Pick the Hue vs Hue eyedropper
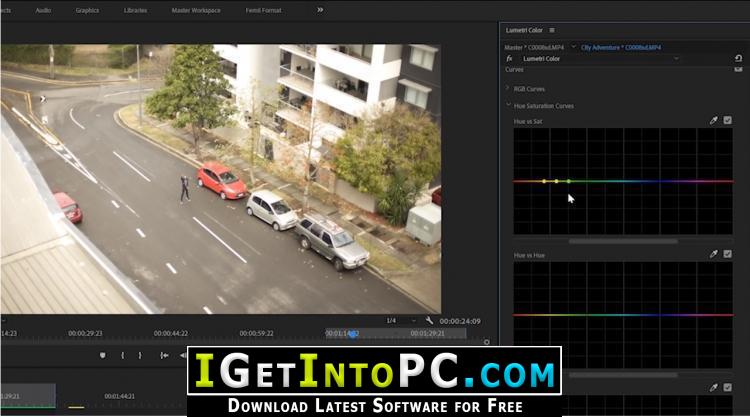This screenshot has height=417, width=750. tap(714, 254)
